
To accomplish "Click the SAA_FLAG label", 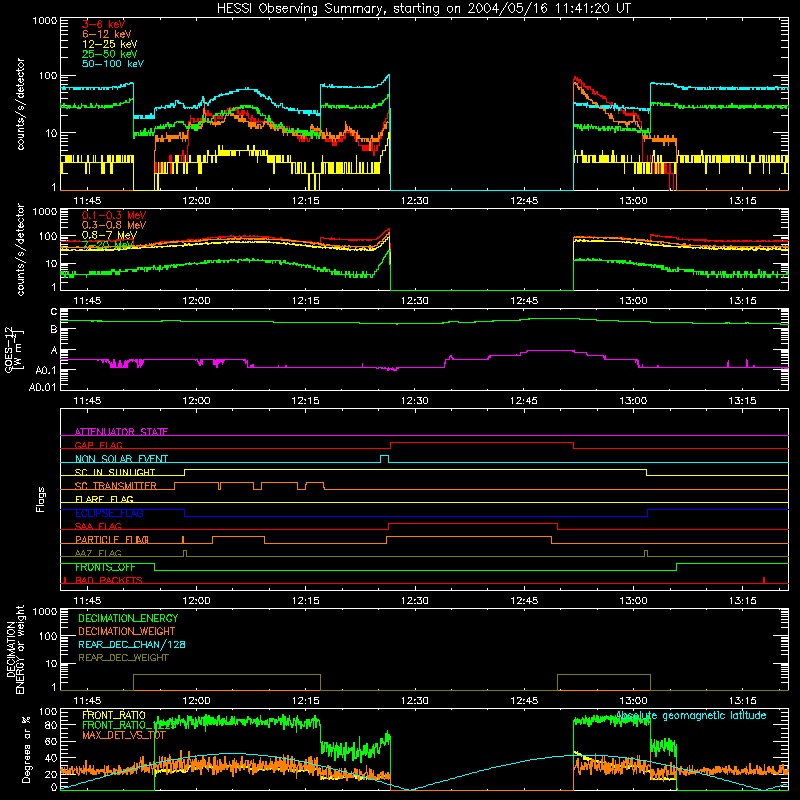I will pos(98,526).
